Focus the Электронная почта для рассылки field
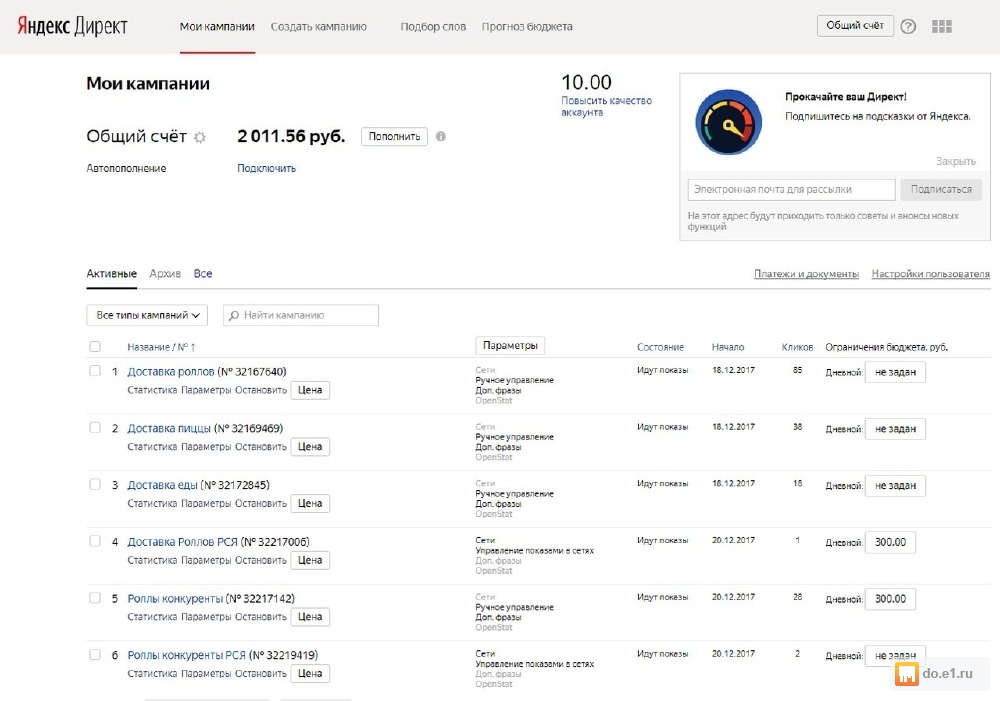Image resolution: width=1000 pixels, height=701 pixels. click(791, 189)
